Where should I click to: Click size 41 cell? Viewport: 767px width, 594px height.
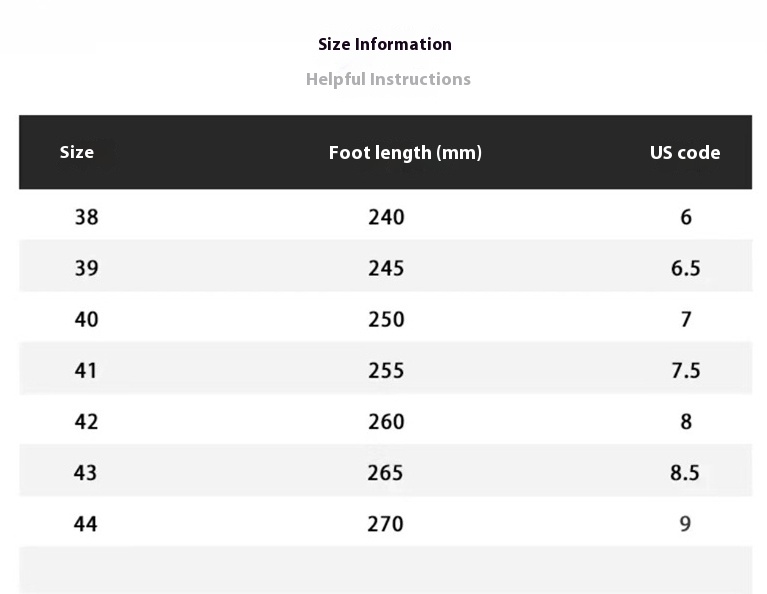[x=86, y=370]
